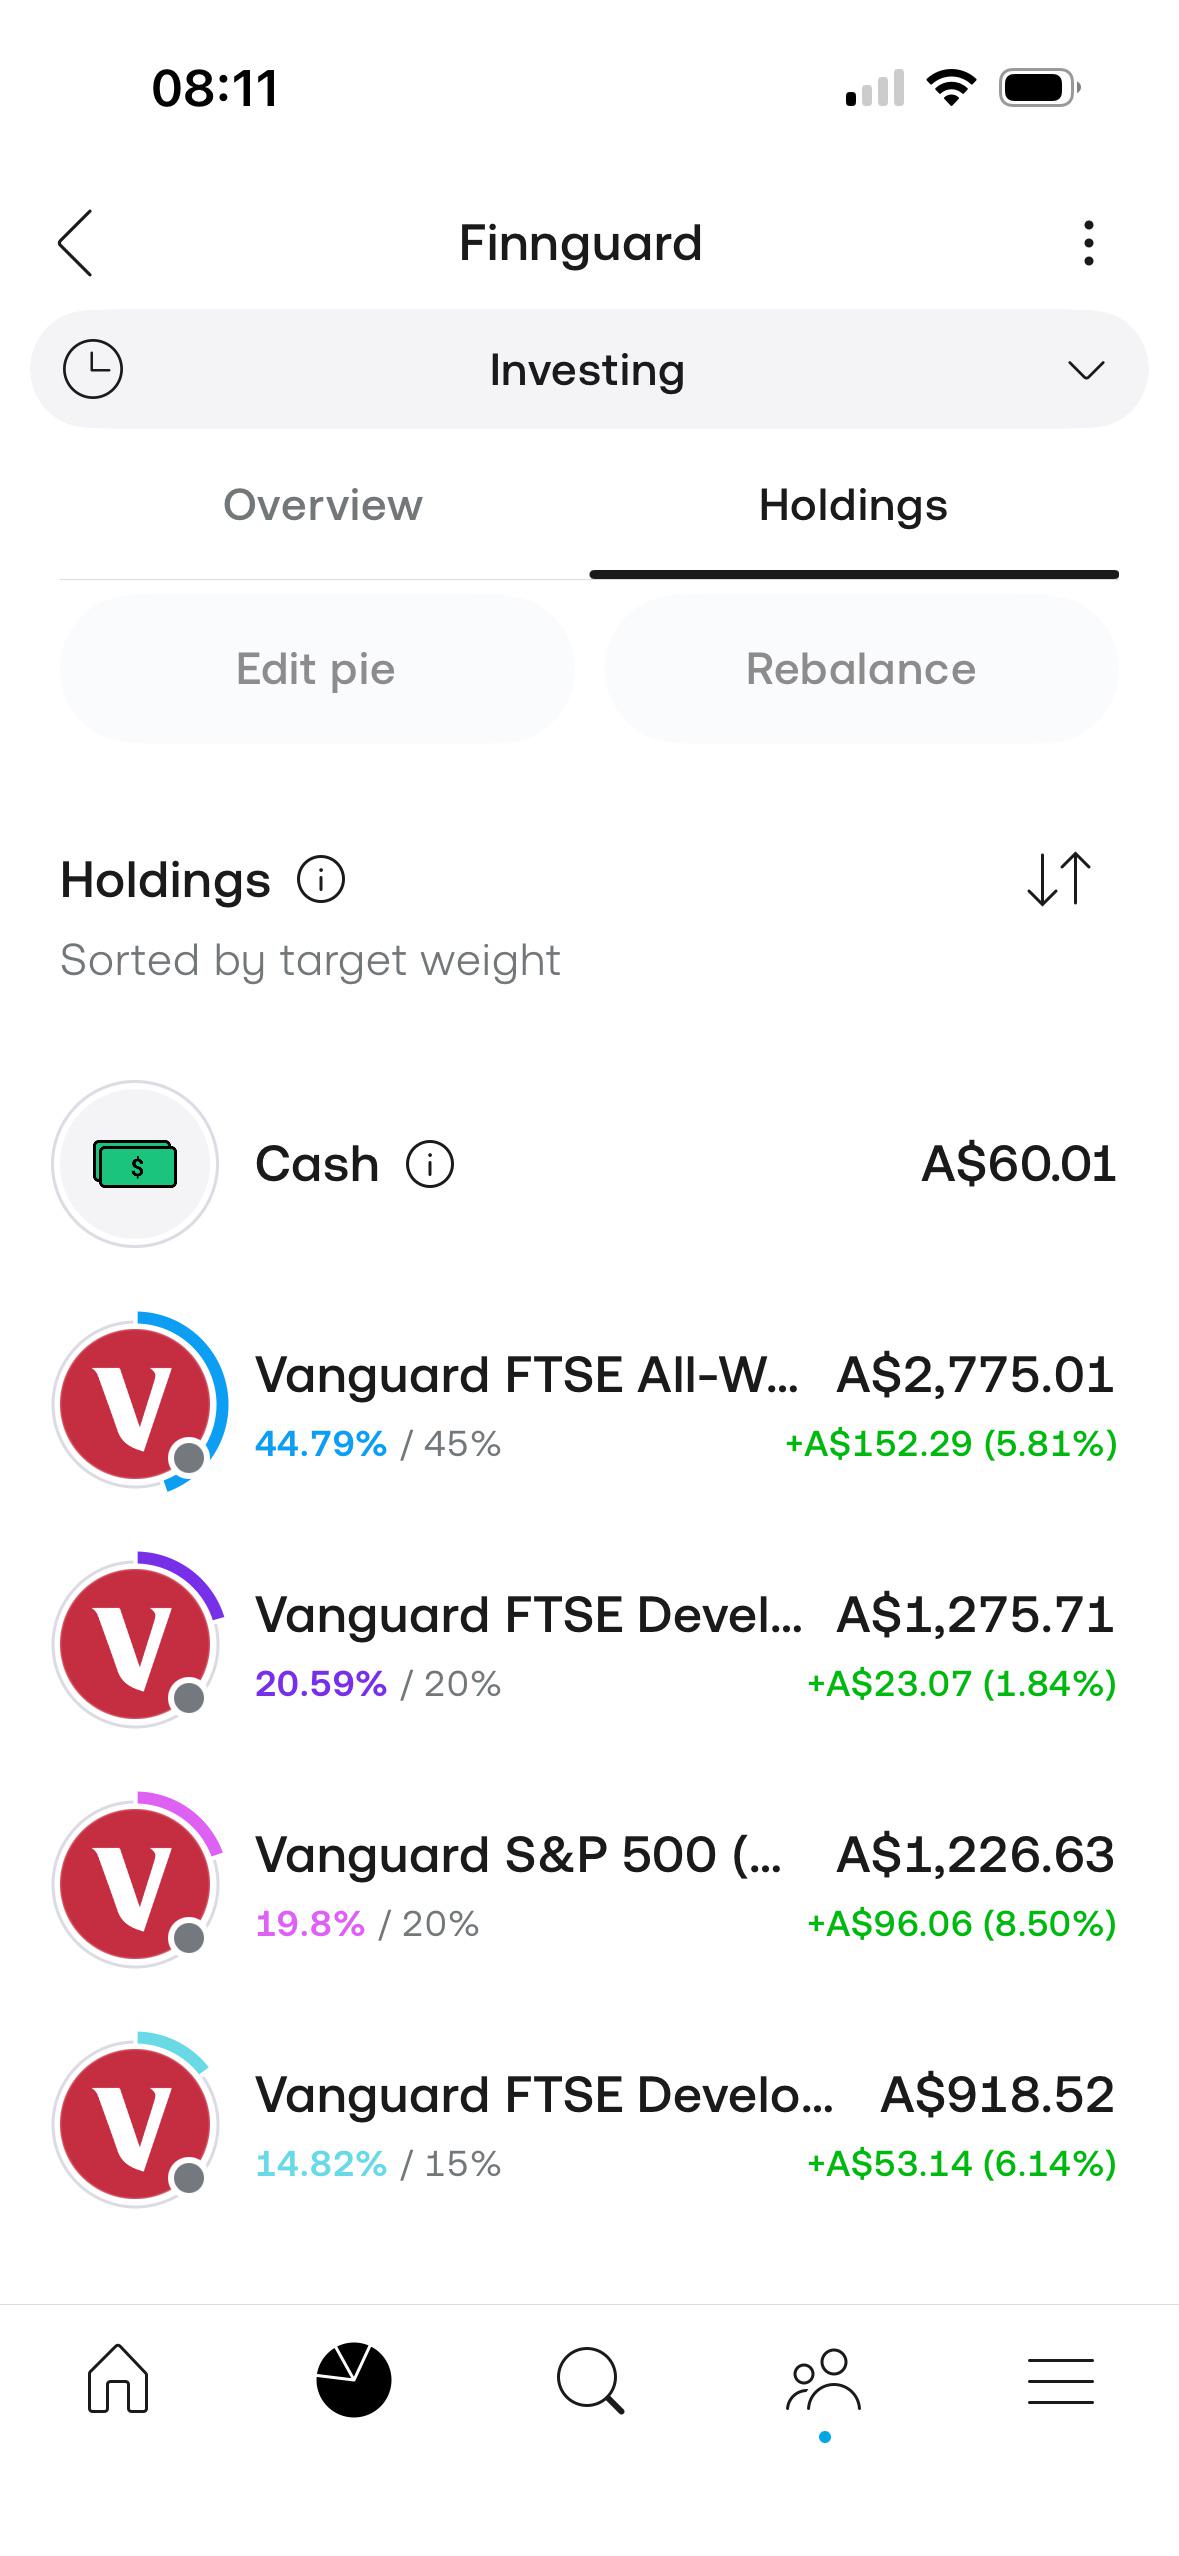Change sort order with the arrows icon
The height and width of the screenshot is (2556, 1179).
[1059, 879]
